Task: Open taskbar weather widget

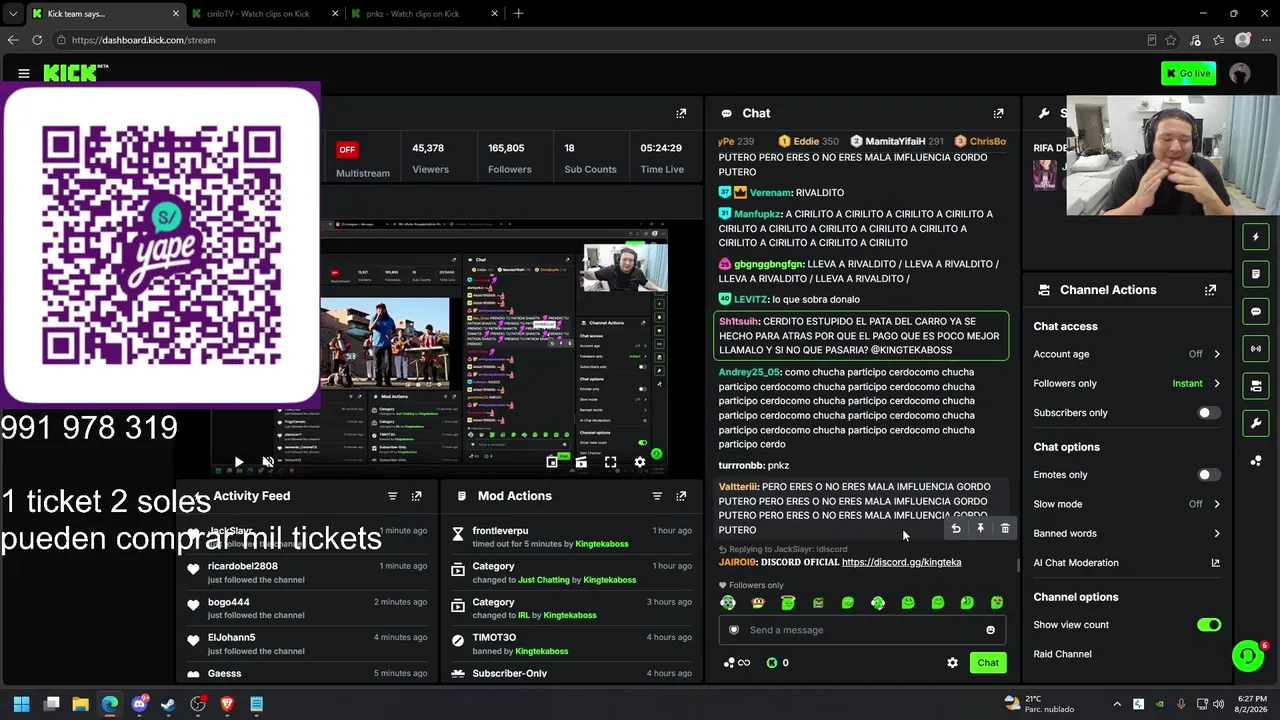Action: click(1039, 704)
